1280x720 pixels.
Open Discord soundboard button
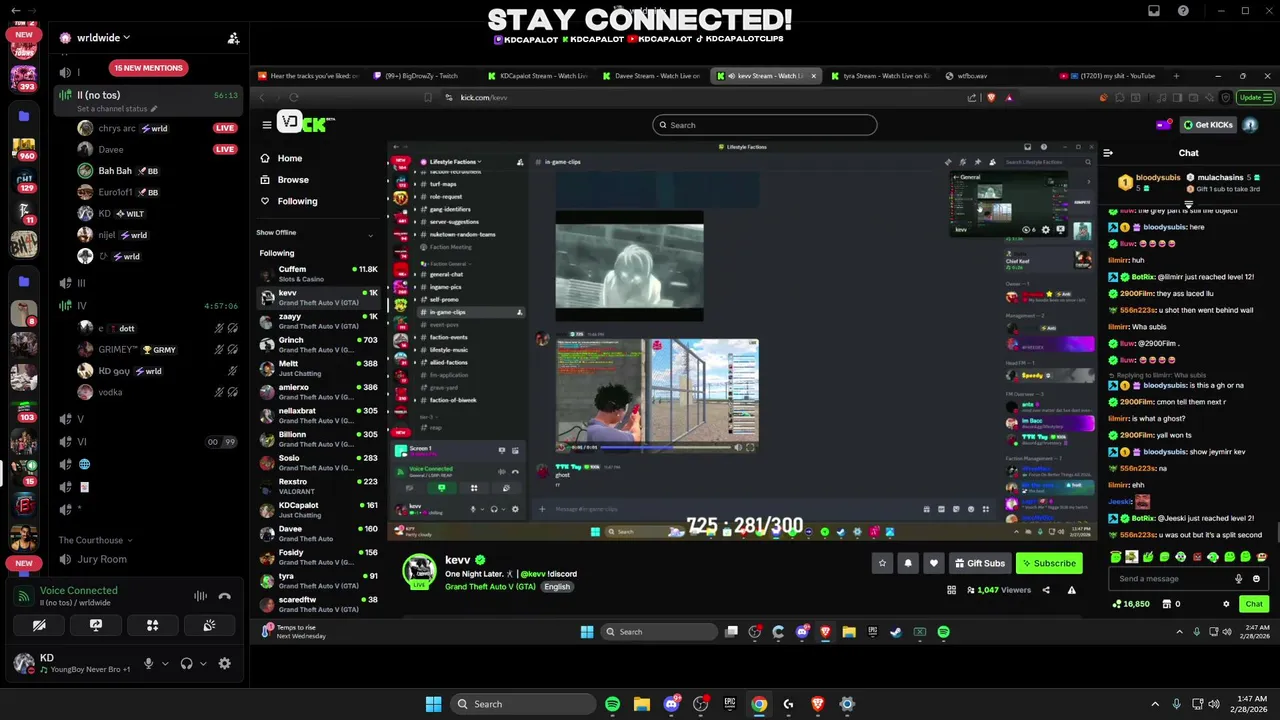[x=209, y=625]
